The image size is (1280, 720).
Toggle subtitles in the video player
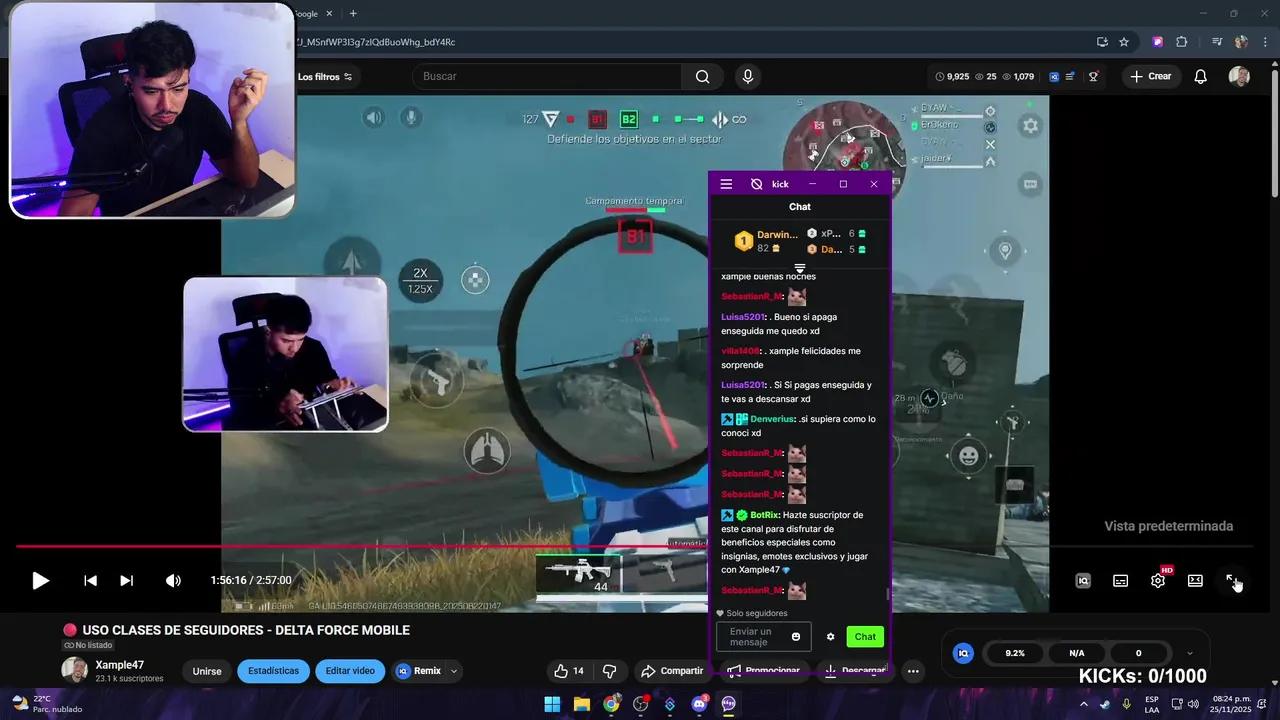pos(1121,581)
